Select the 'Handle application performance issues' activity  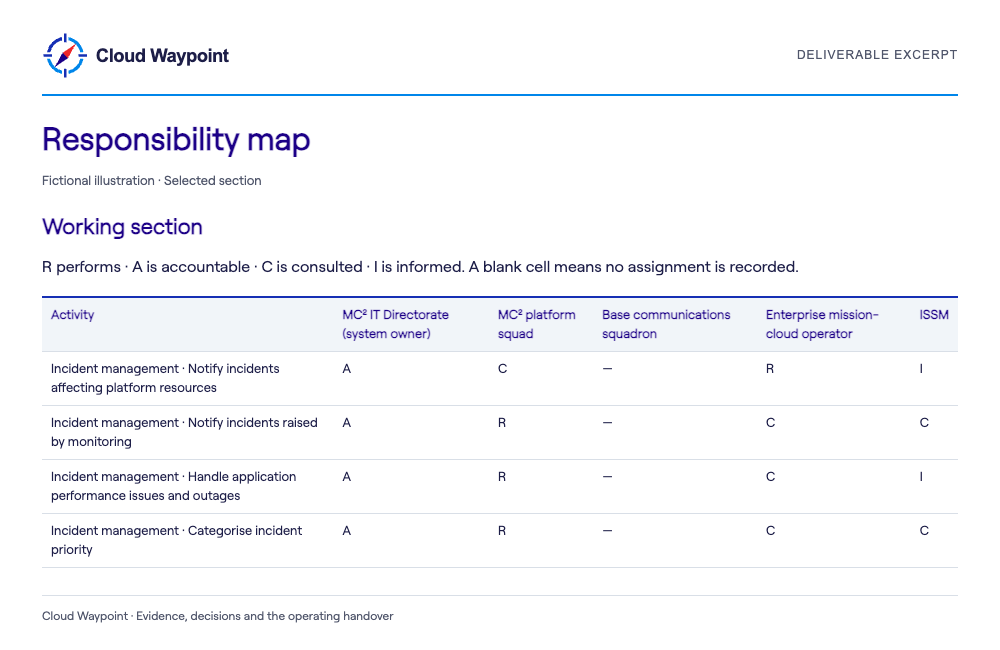(x=173, y=486)
